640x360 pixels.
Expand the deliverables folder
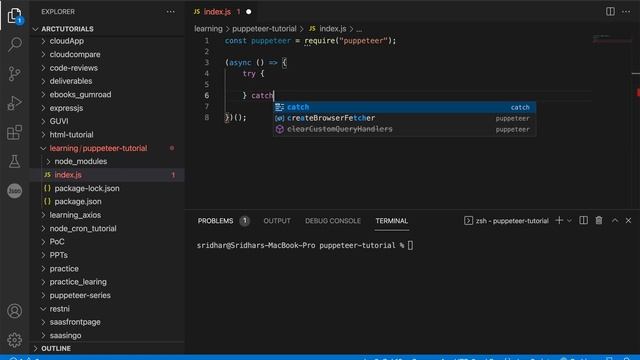(x=71, y=81)
